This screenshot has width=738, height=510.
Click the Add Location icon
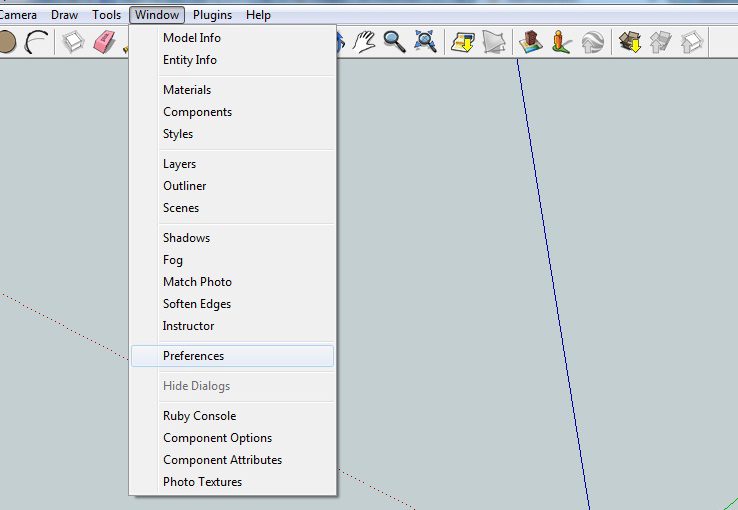462,42
